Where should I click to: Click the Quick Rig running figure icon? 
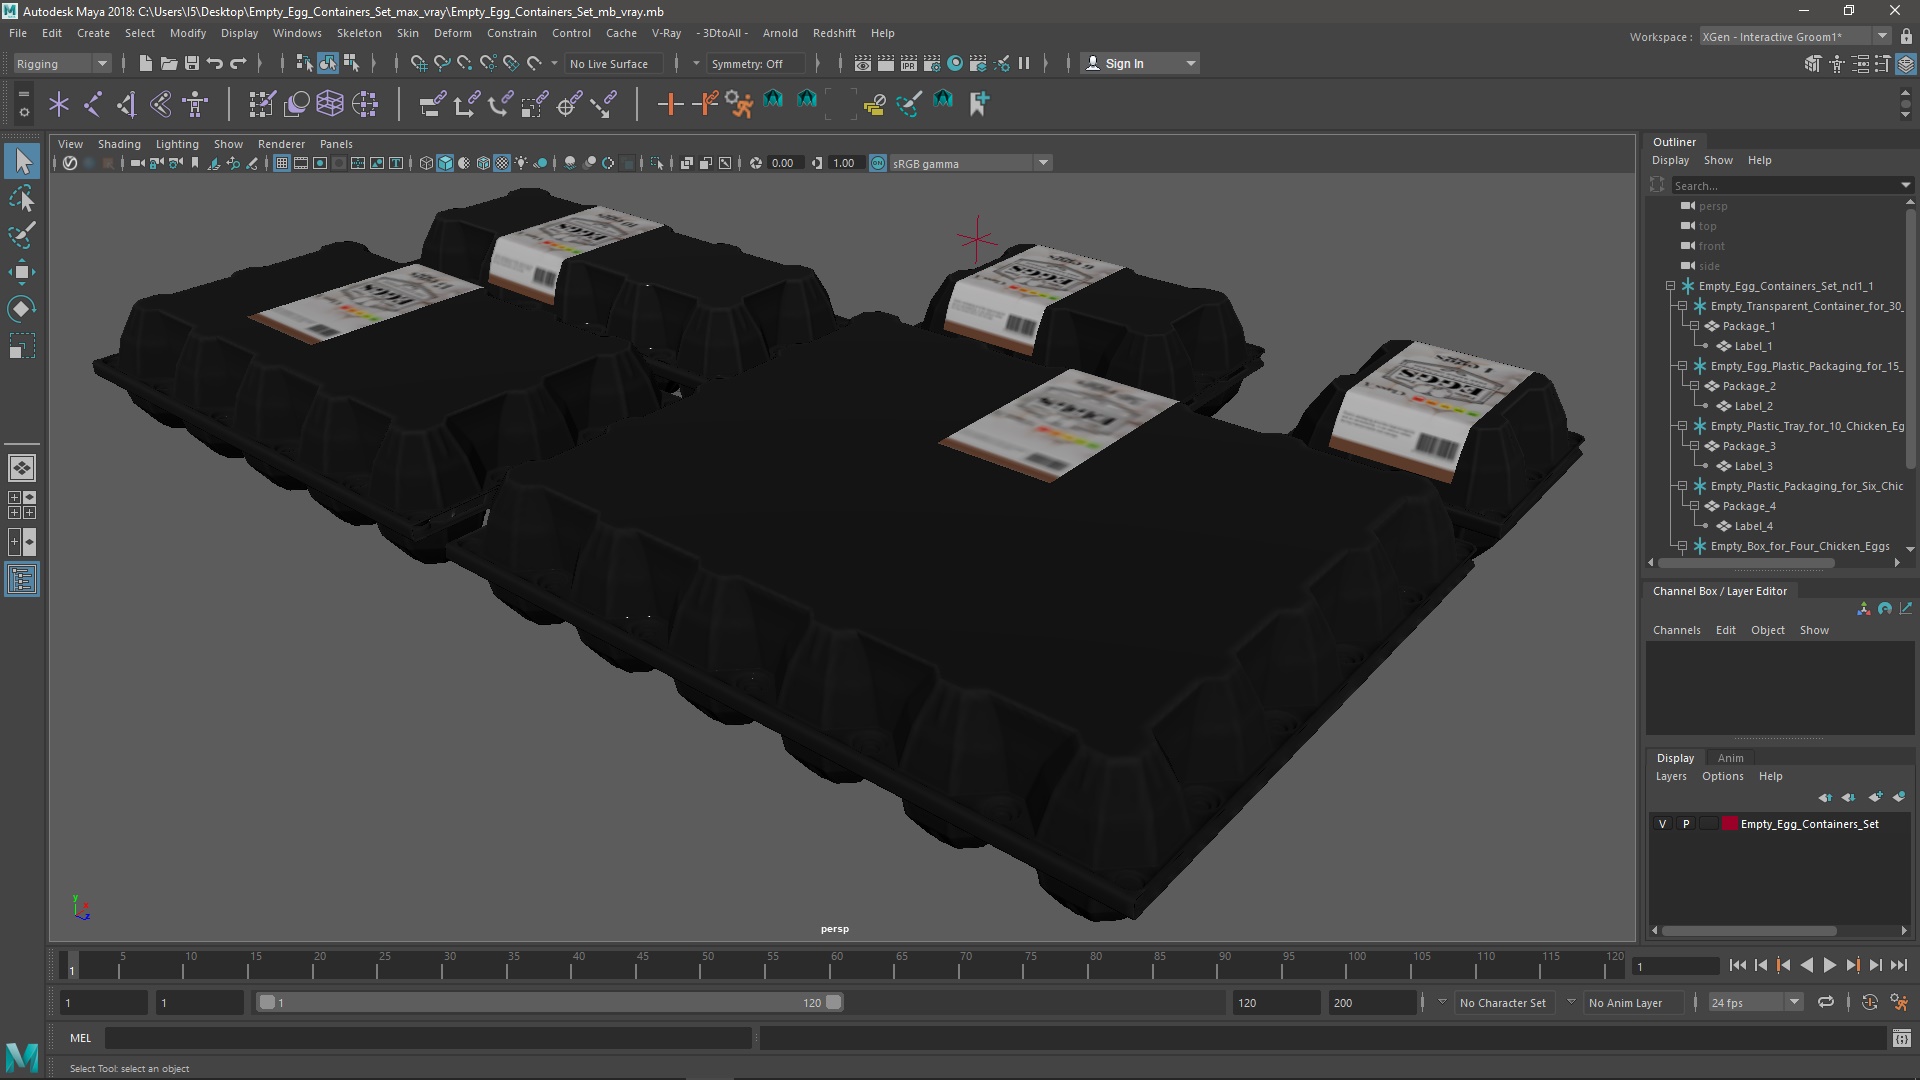tap(740, 103)
